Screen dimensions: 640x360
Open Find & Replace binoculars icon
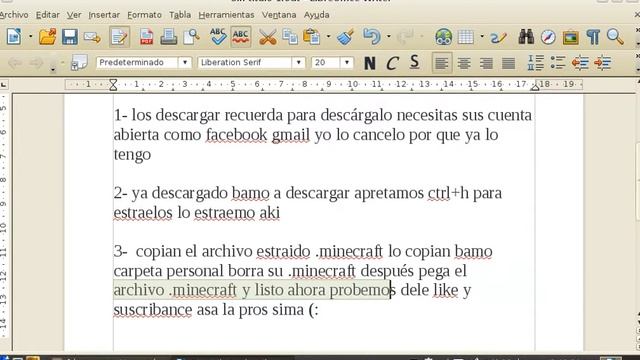point(526,37)
